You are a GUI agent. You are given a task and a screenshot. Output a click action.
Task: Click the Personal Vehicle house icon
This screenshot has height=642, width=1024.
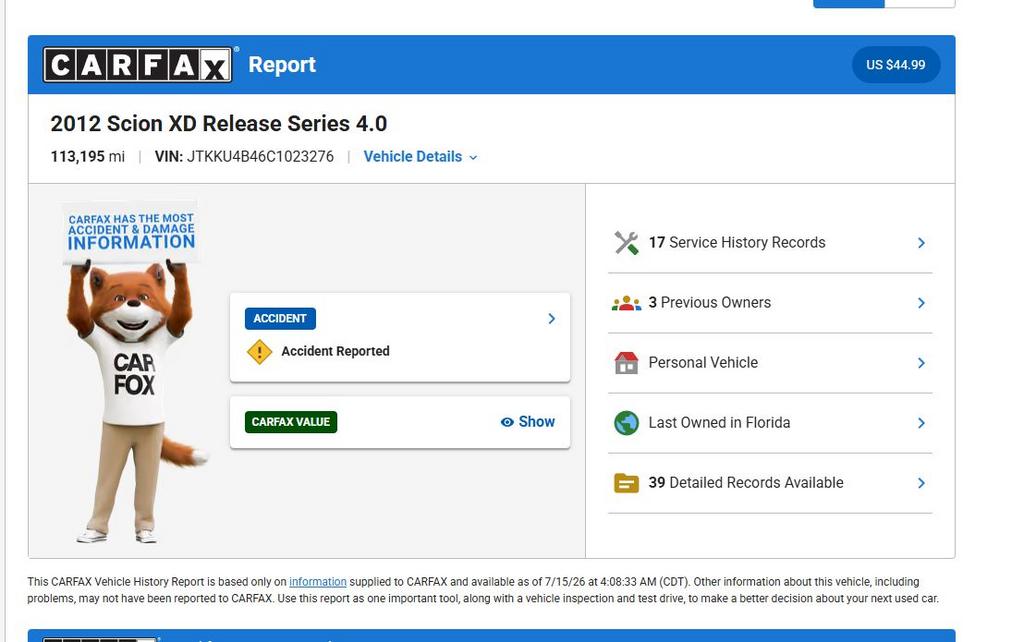(x=626, y=362)
